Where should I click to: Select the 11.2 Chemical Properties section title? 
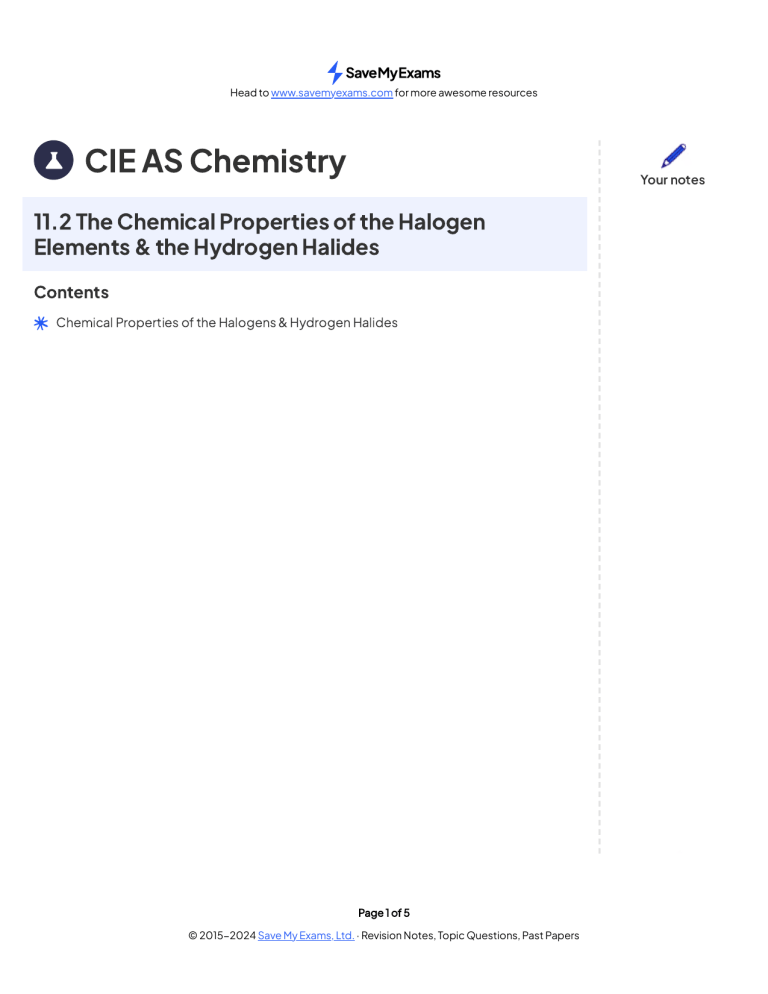(x=259, y=234)
